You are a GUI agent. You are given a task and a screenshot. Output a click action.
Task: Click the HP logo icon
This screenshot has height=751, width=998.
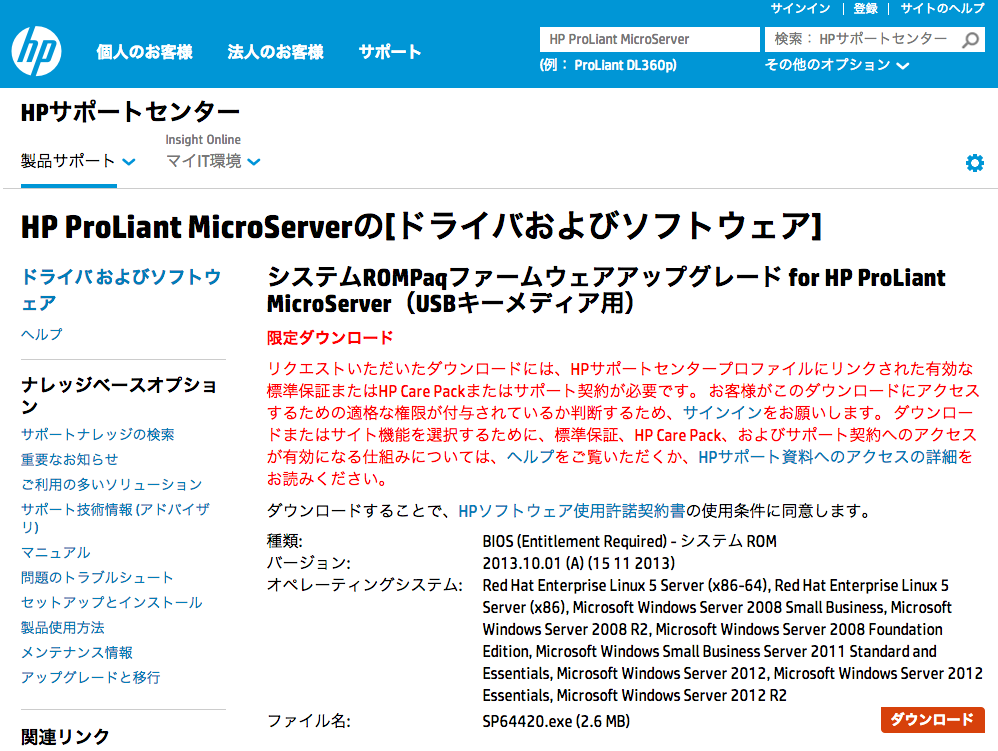click(37, 51)
